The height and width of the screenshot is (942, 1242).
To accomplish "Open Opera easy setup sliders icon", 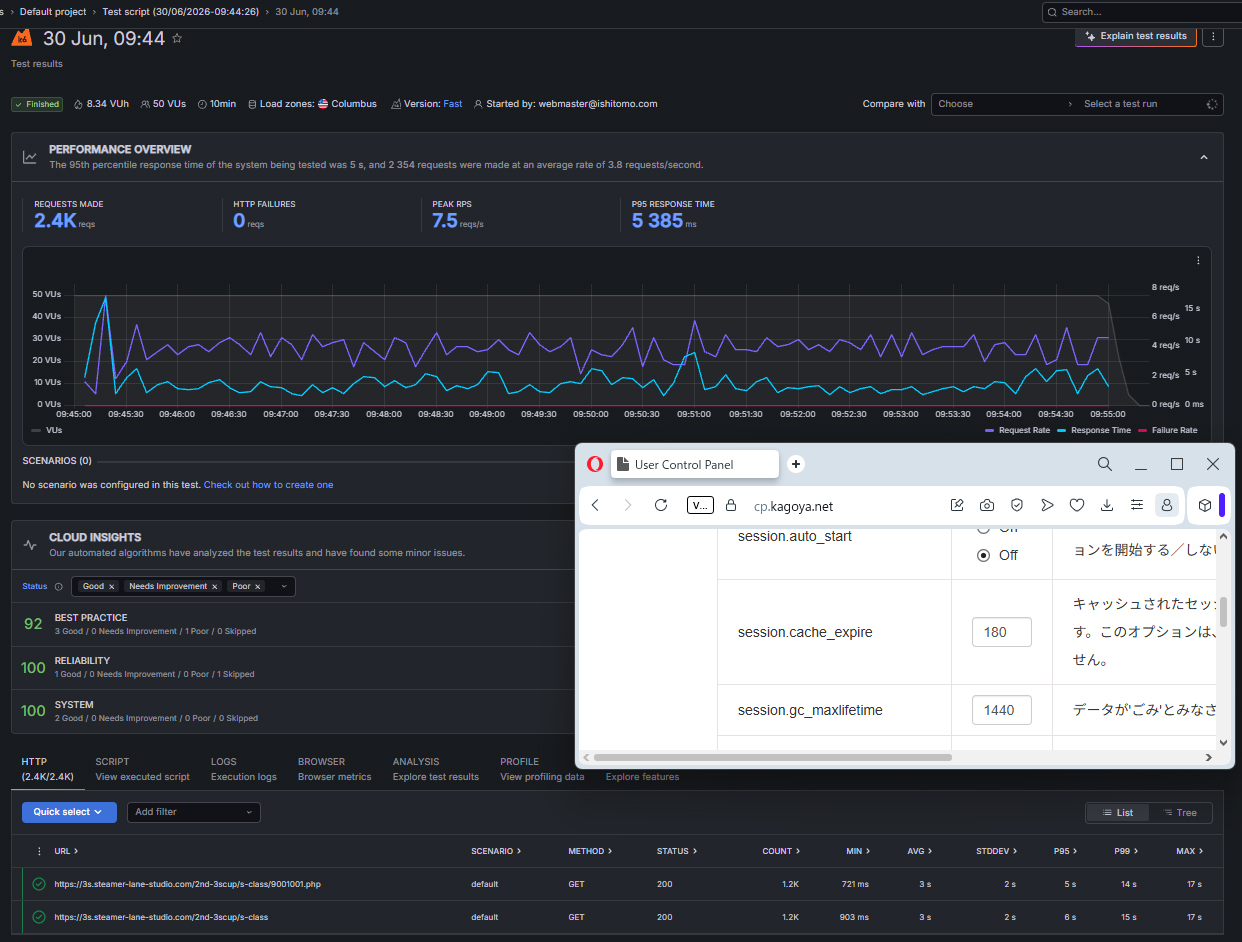I will 1137,505.
